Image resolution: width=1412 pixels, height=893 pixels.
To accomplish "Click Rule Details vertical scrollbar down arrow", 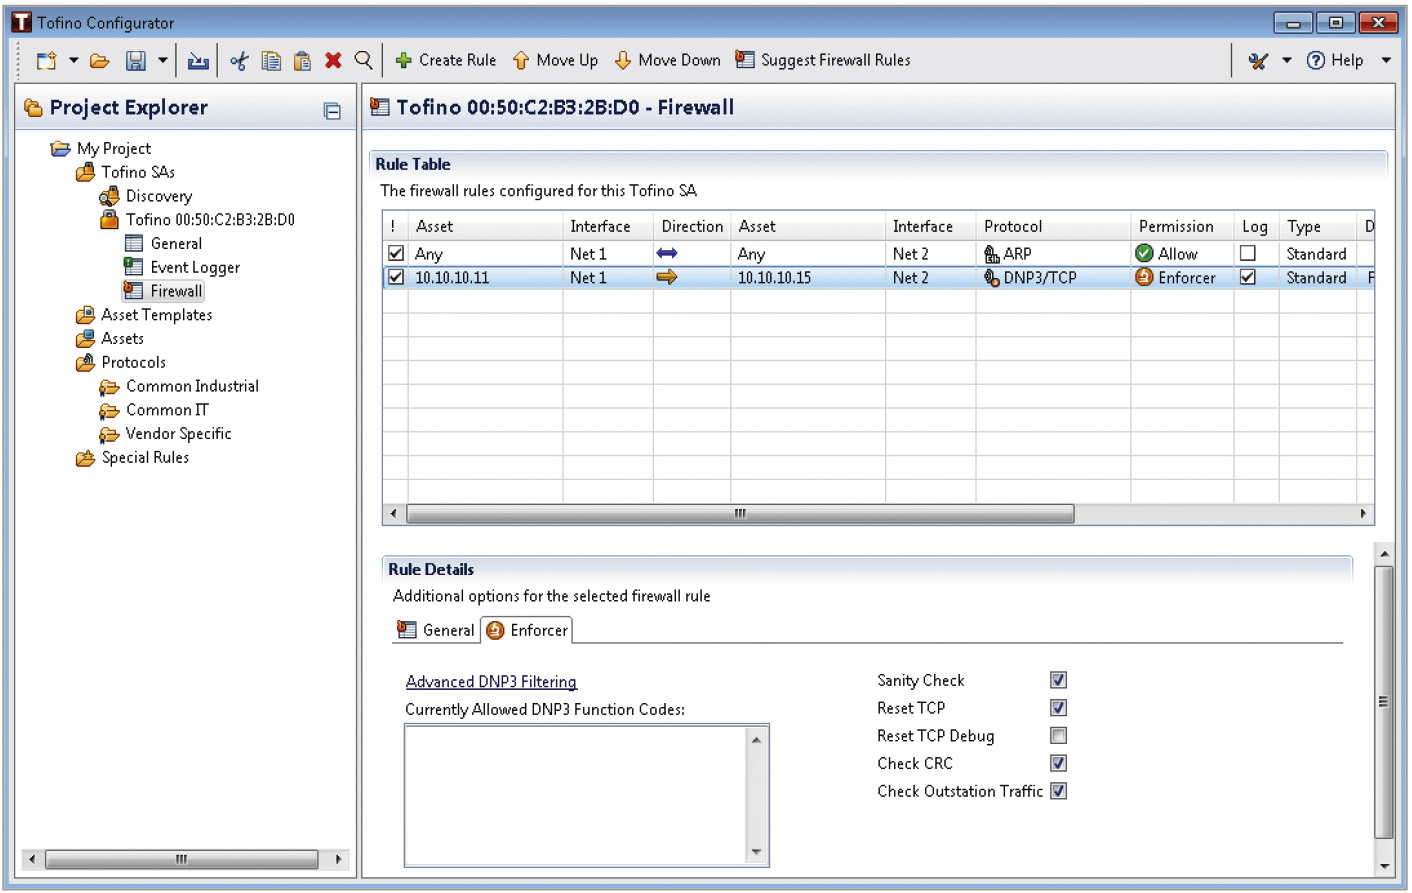I will pyautogui.click(x=1384, y=866).
